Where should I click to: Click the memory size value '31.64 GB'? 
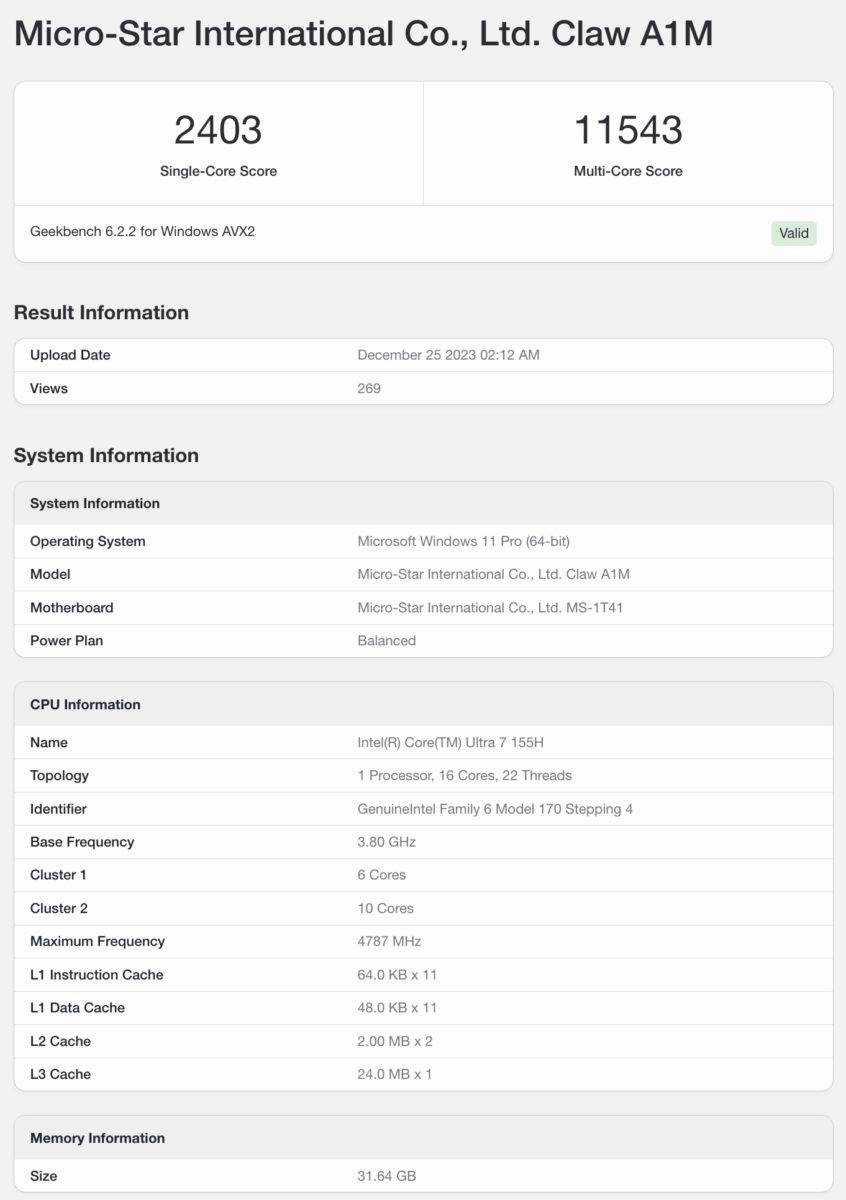pyautogui.click(x=386, y=1176)
